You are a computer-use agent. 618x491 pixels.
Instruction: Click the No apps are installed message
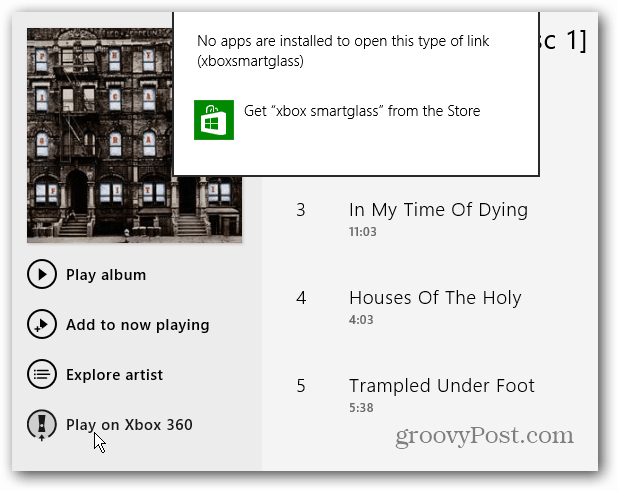pyautogui.click(x=343, y=51)
